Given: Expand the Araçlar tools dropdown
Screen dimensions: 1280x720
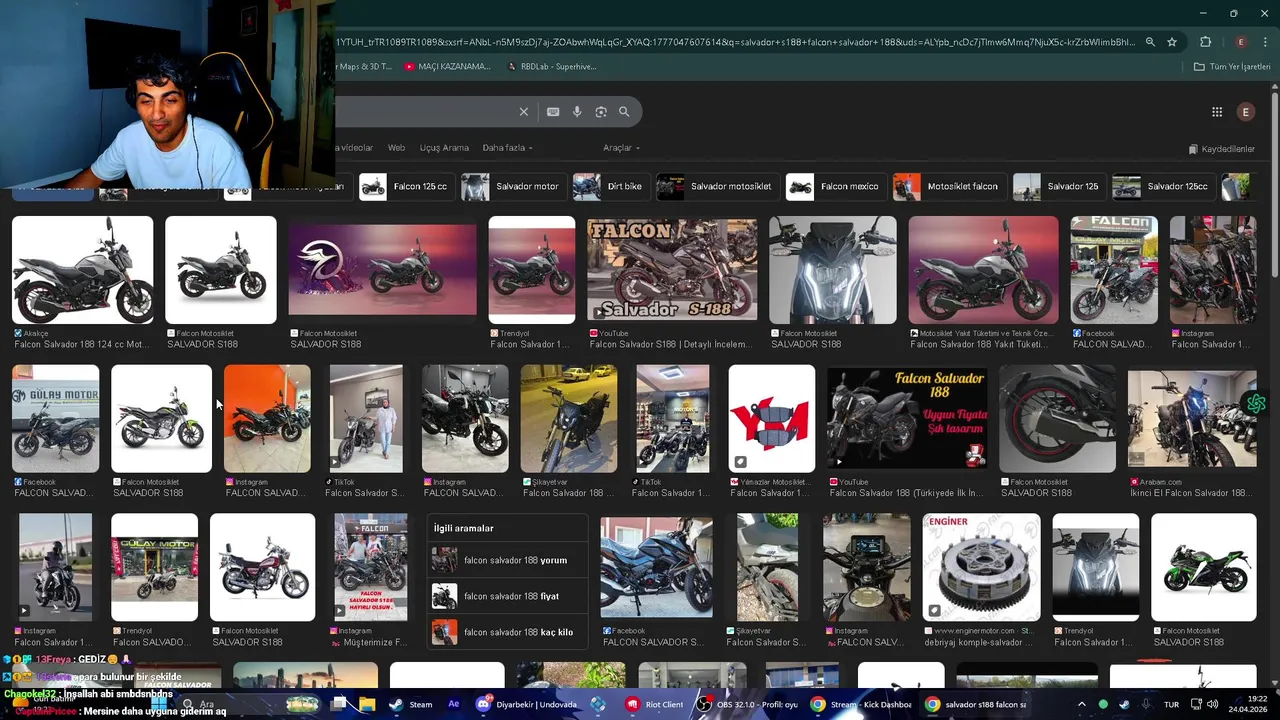Looking at the screenshot, I should [x=621, y=148].
